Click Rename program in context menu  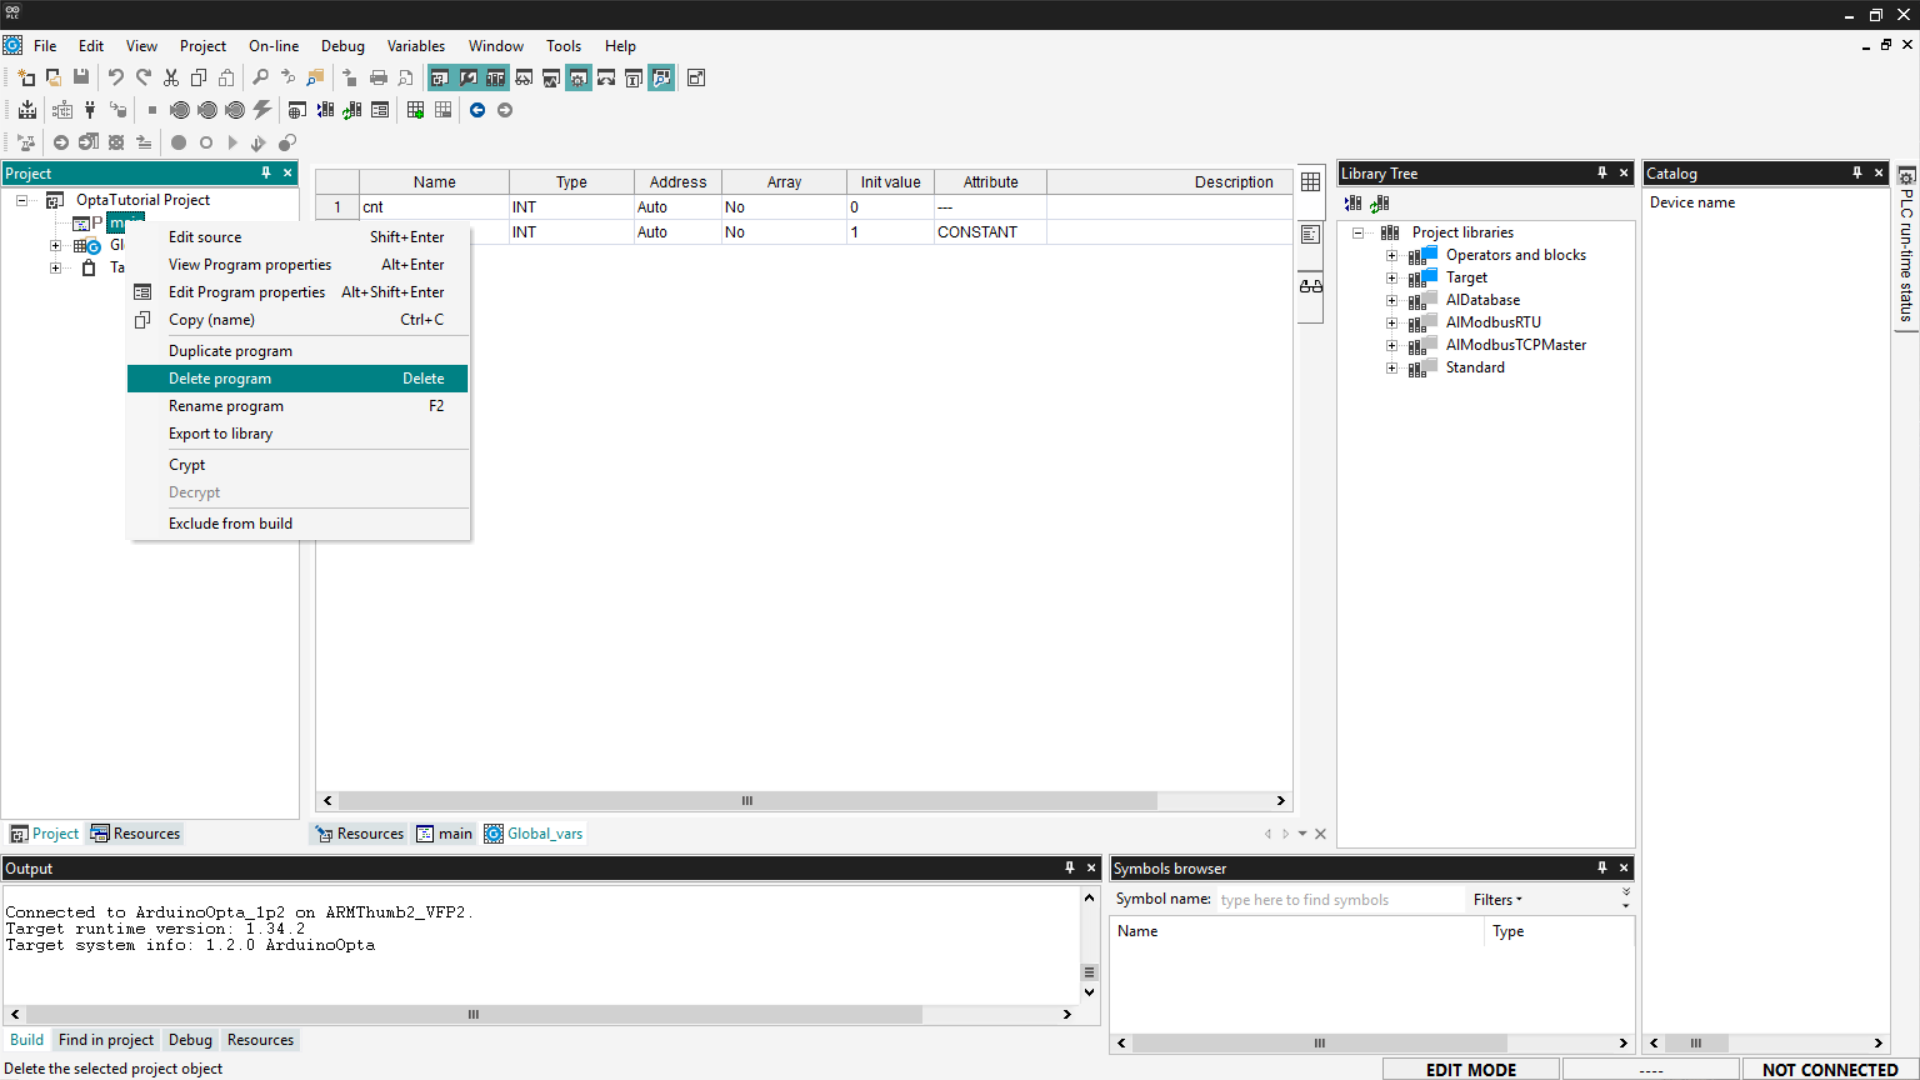pos(226,406)
